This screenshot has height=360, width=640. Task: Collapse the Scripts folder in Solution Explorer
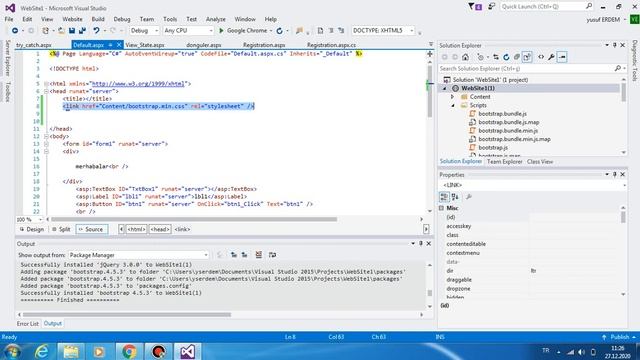point(453,105)
